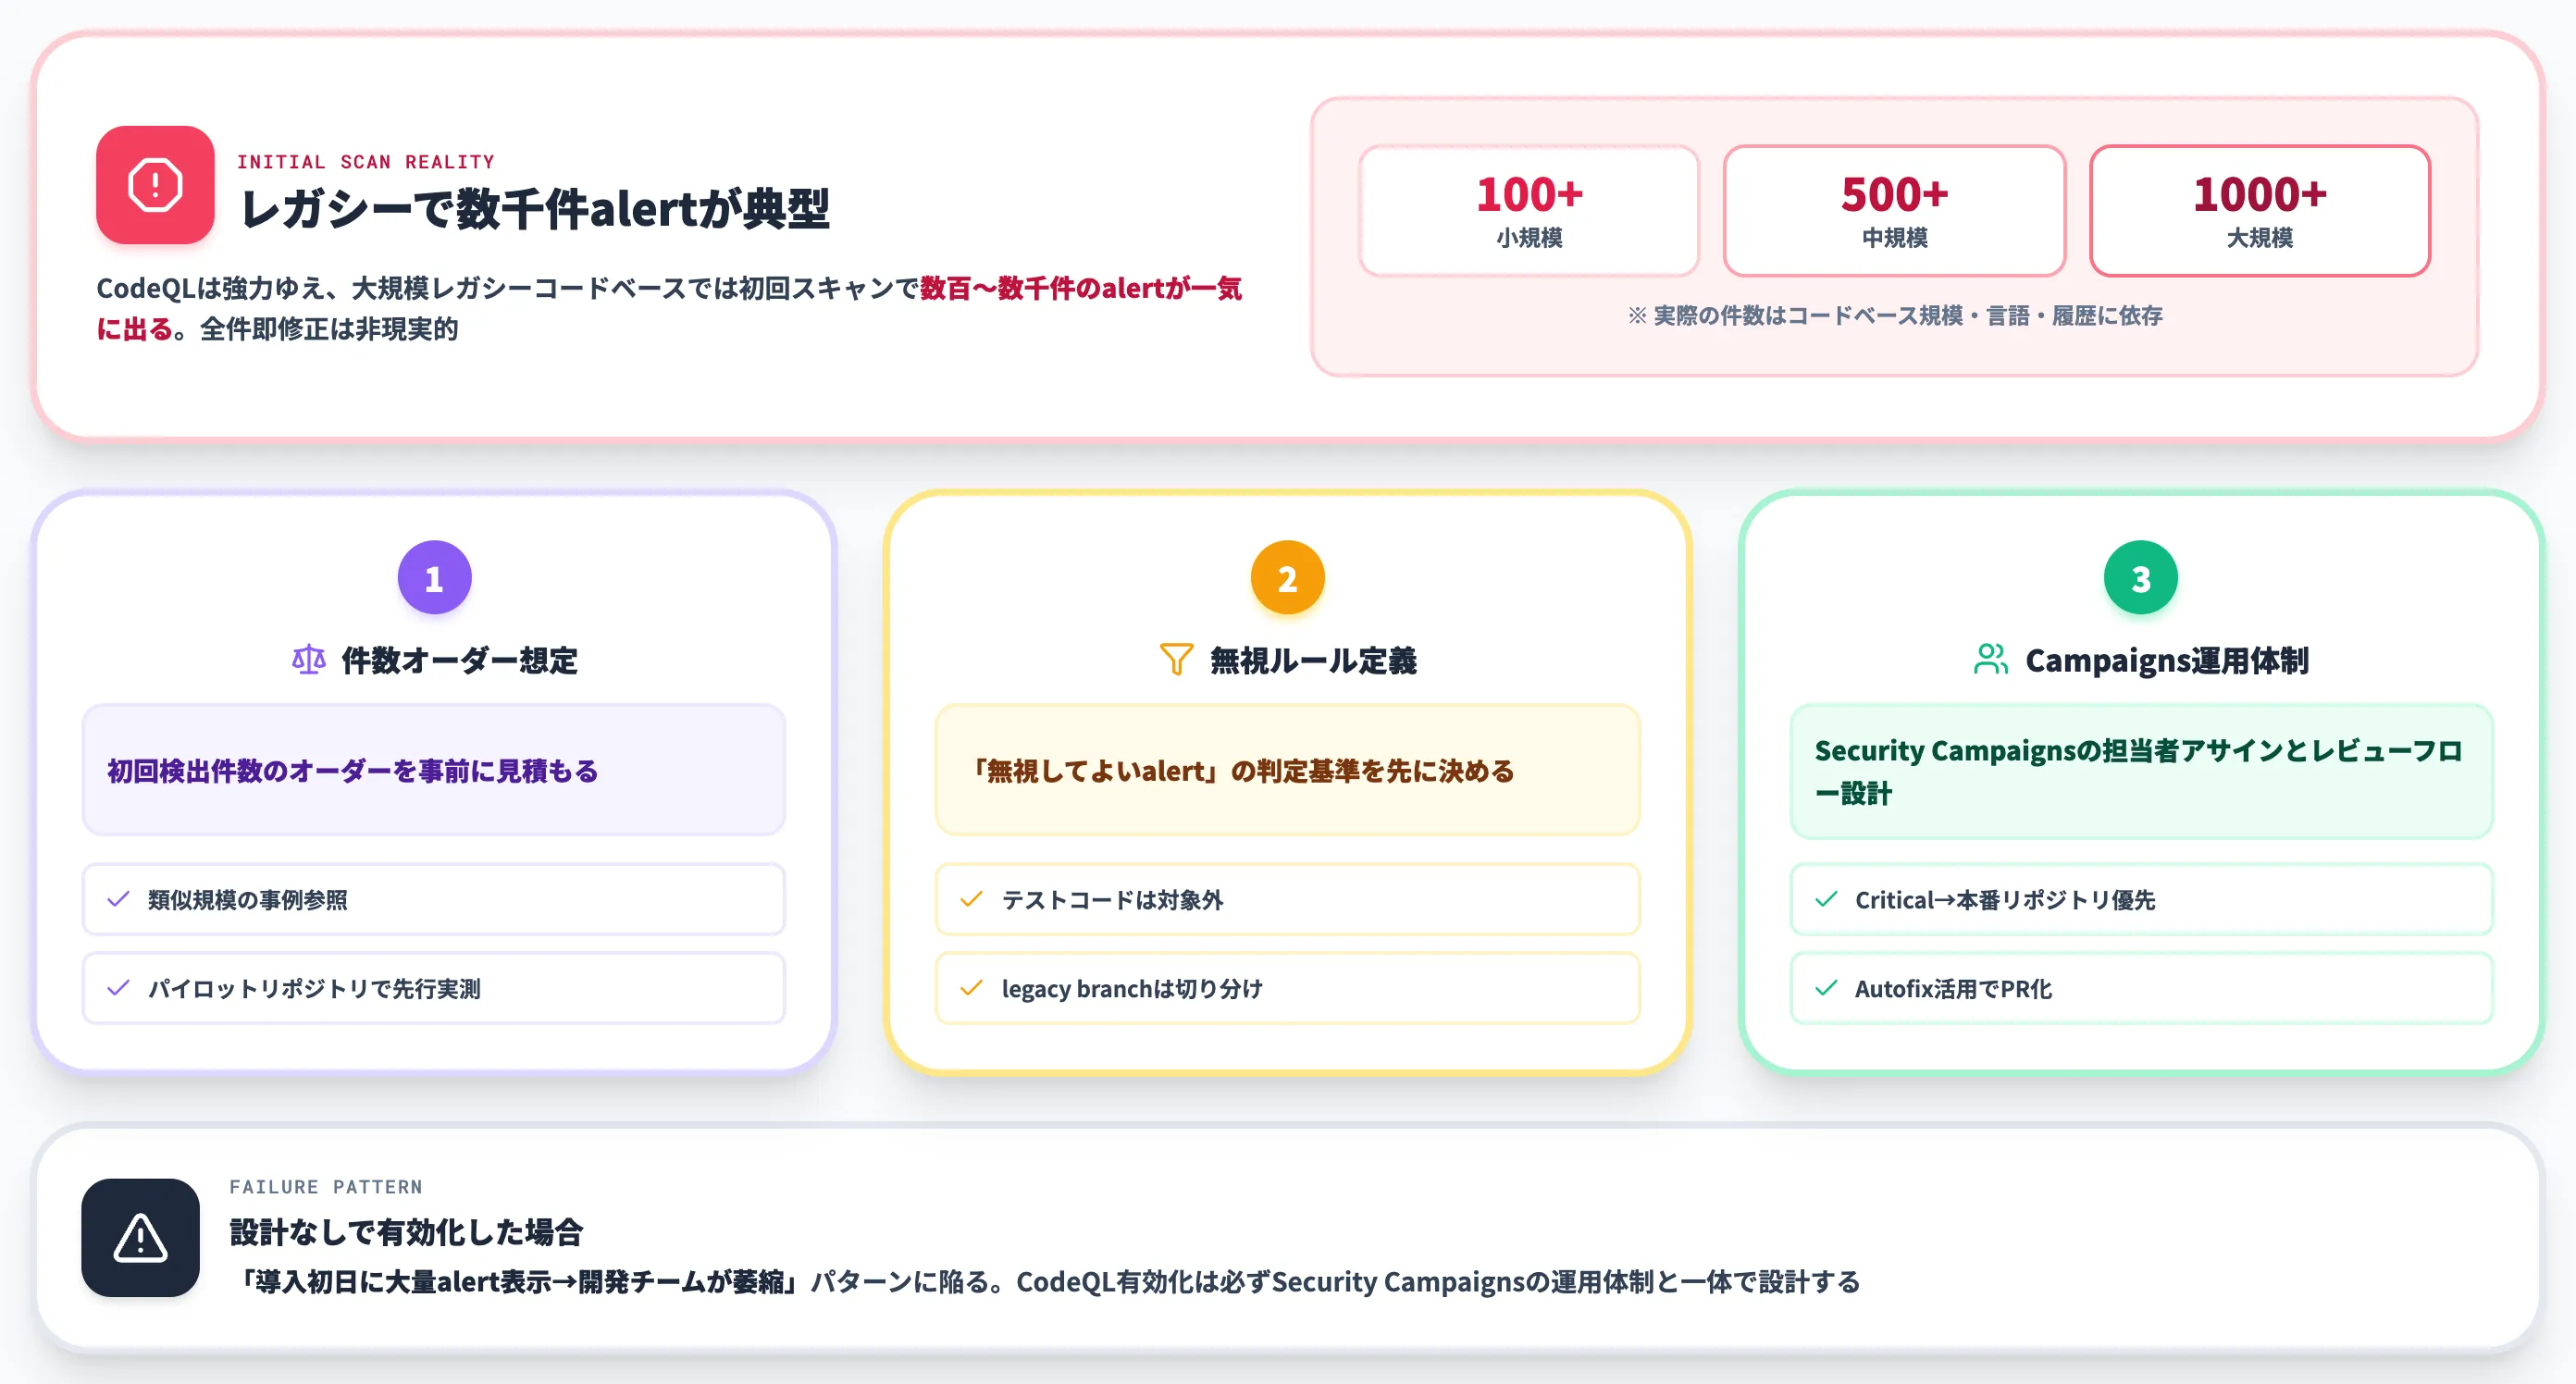
Task: Click list item パイロットリポジトリで先行実測
Action: [434, 988]
